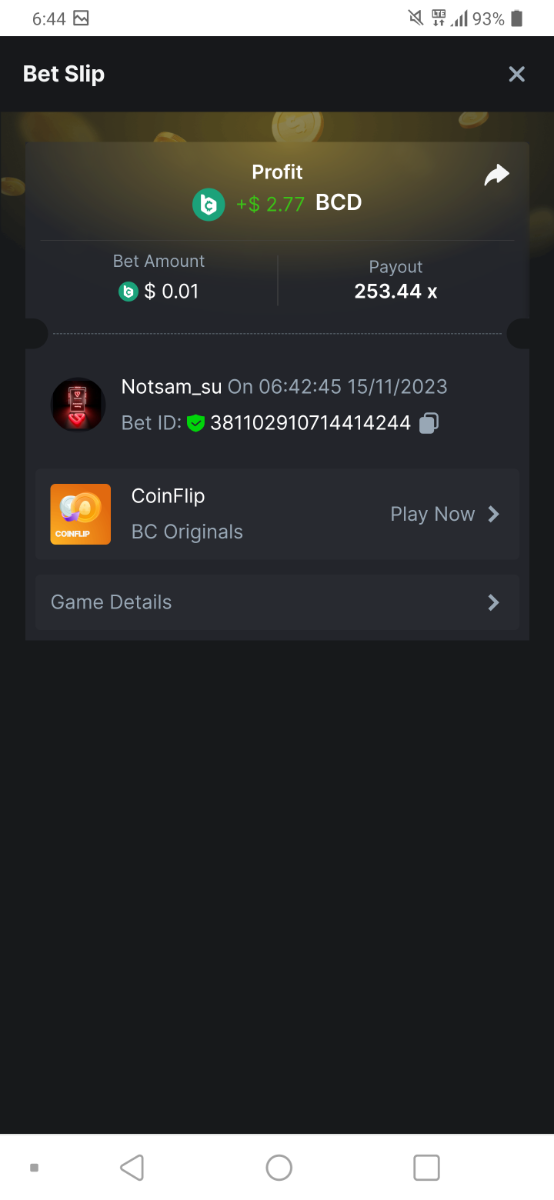554x1200 pixels.
Task: Tap the share arrow icon
Action: 496,175
